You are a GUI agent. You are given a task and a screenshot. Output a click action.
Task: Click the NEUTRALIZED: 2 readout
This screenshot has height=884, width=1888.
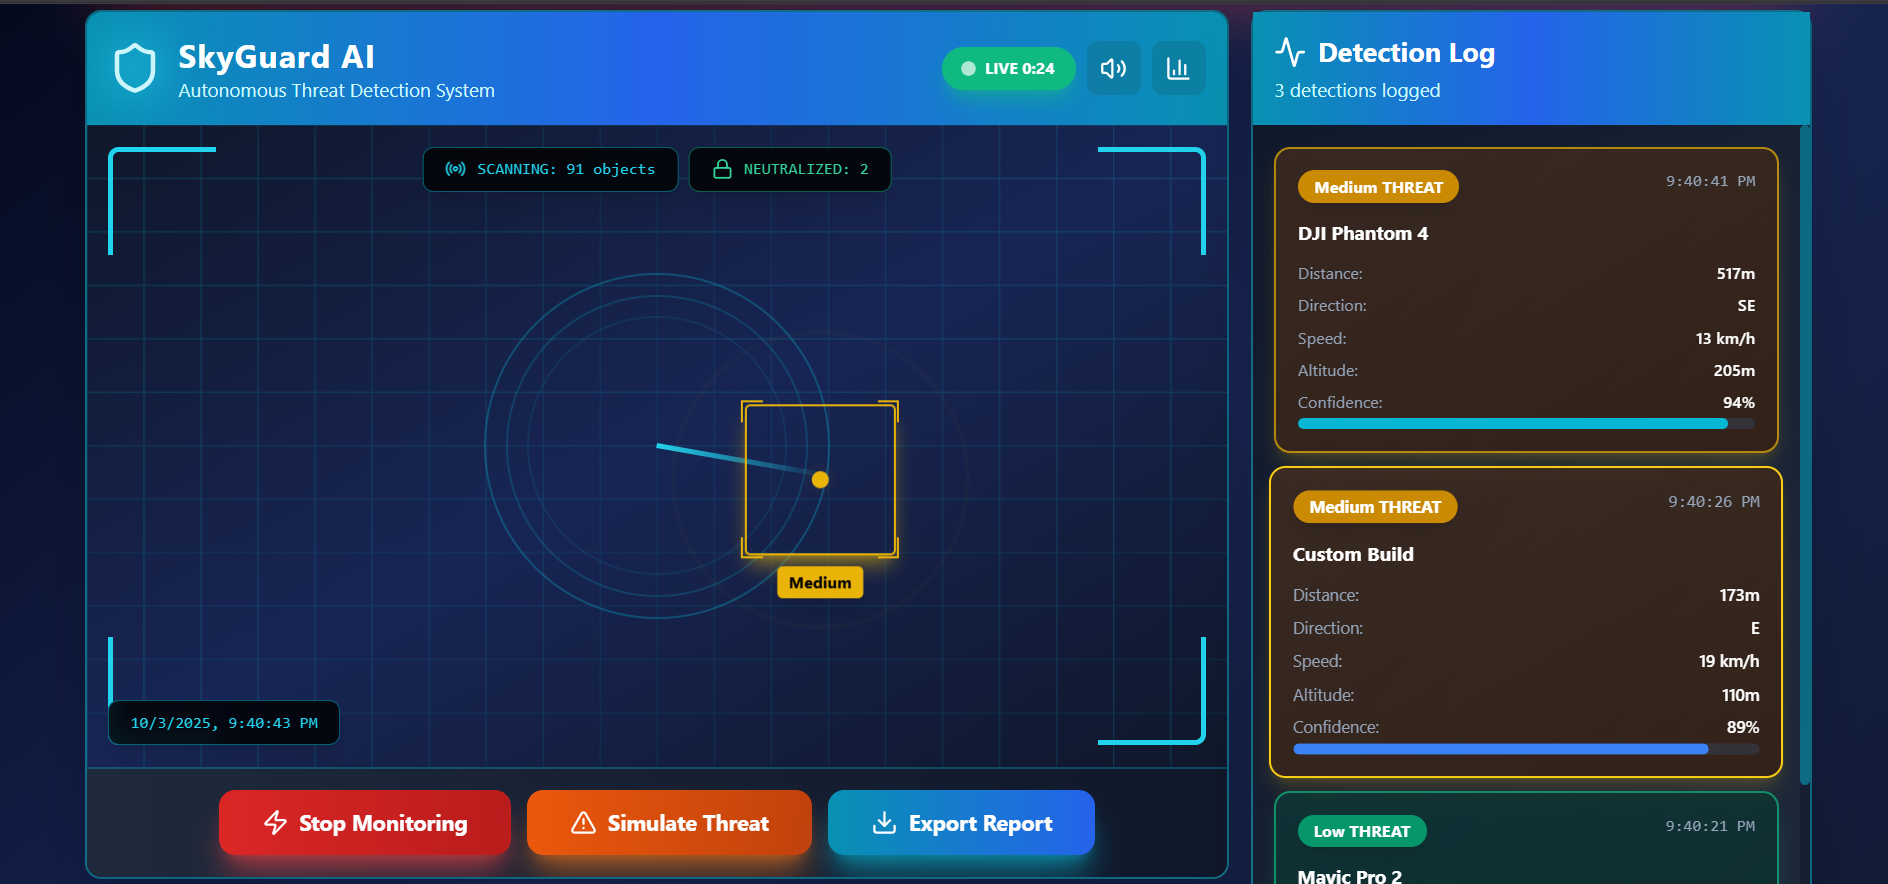pos(790,169)
